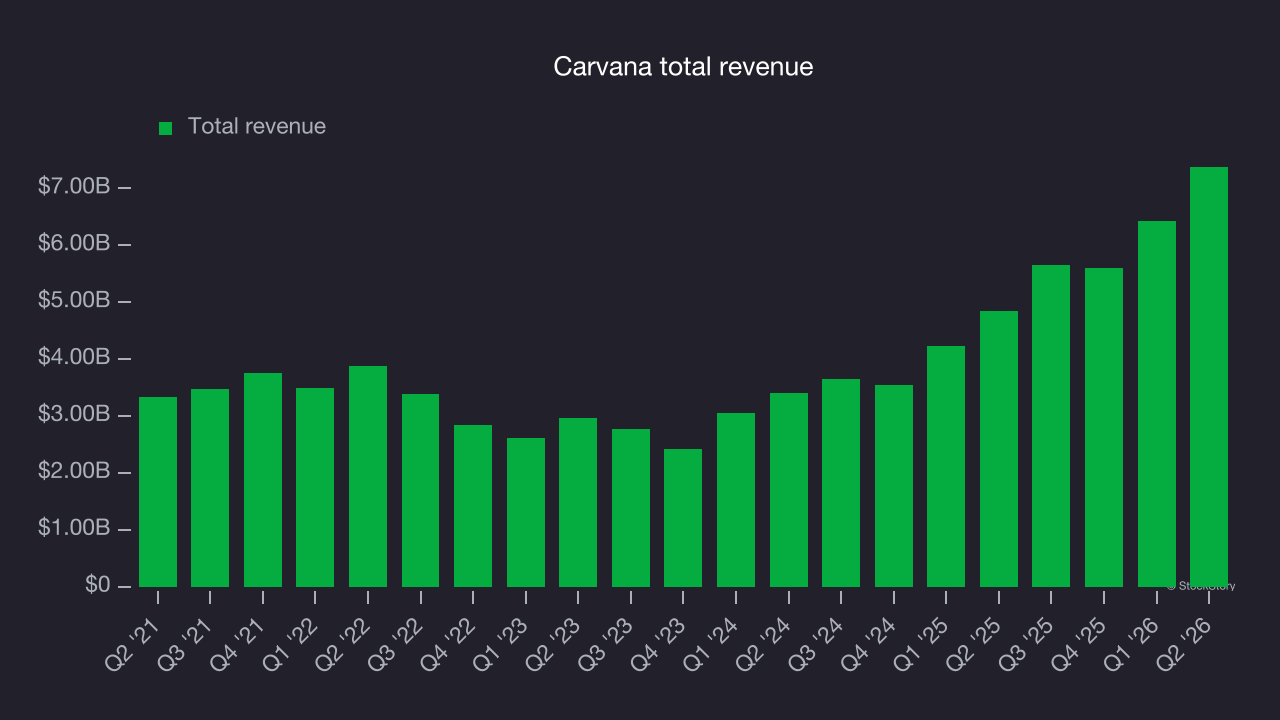The image size is (1280, 720).
Task: Select the Q3 '22 revenue bar
Action: [420, 490]
